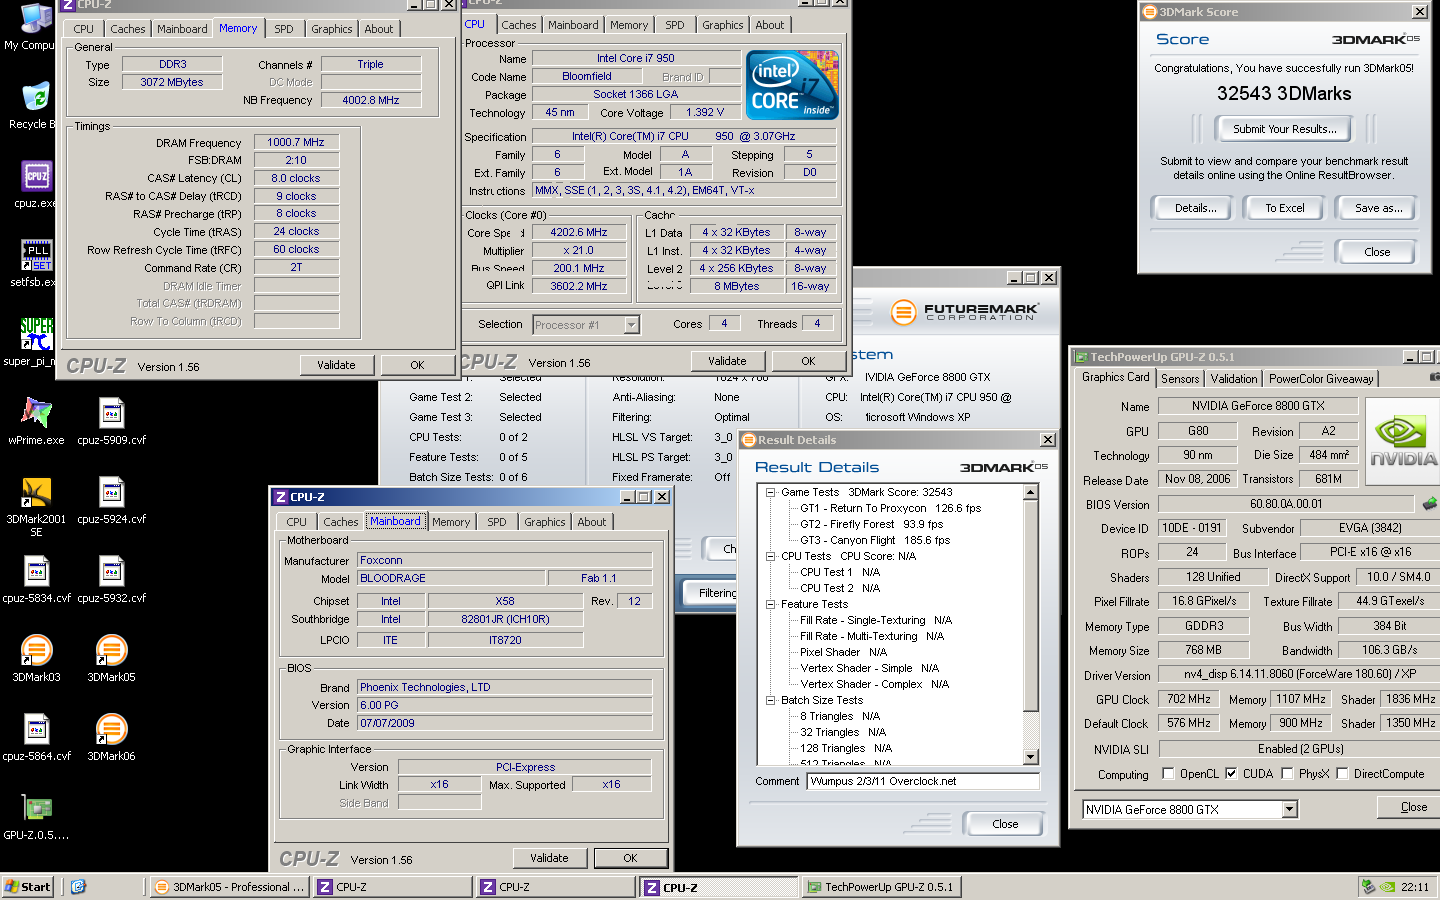The width and height of the screenshot is (1440, 900).
Task: Open GPU-Z graphics card selector dropdown
Action: 1289,809
